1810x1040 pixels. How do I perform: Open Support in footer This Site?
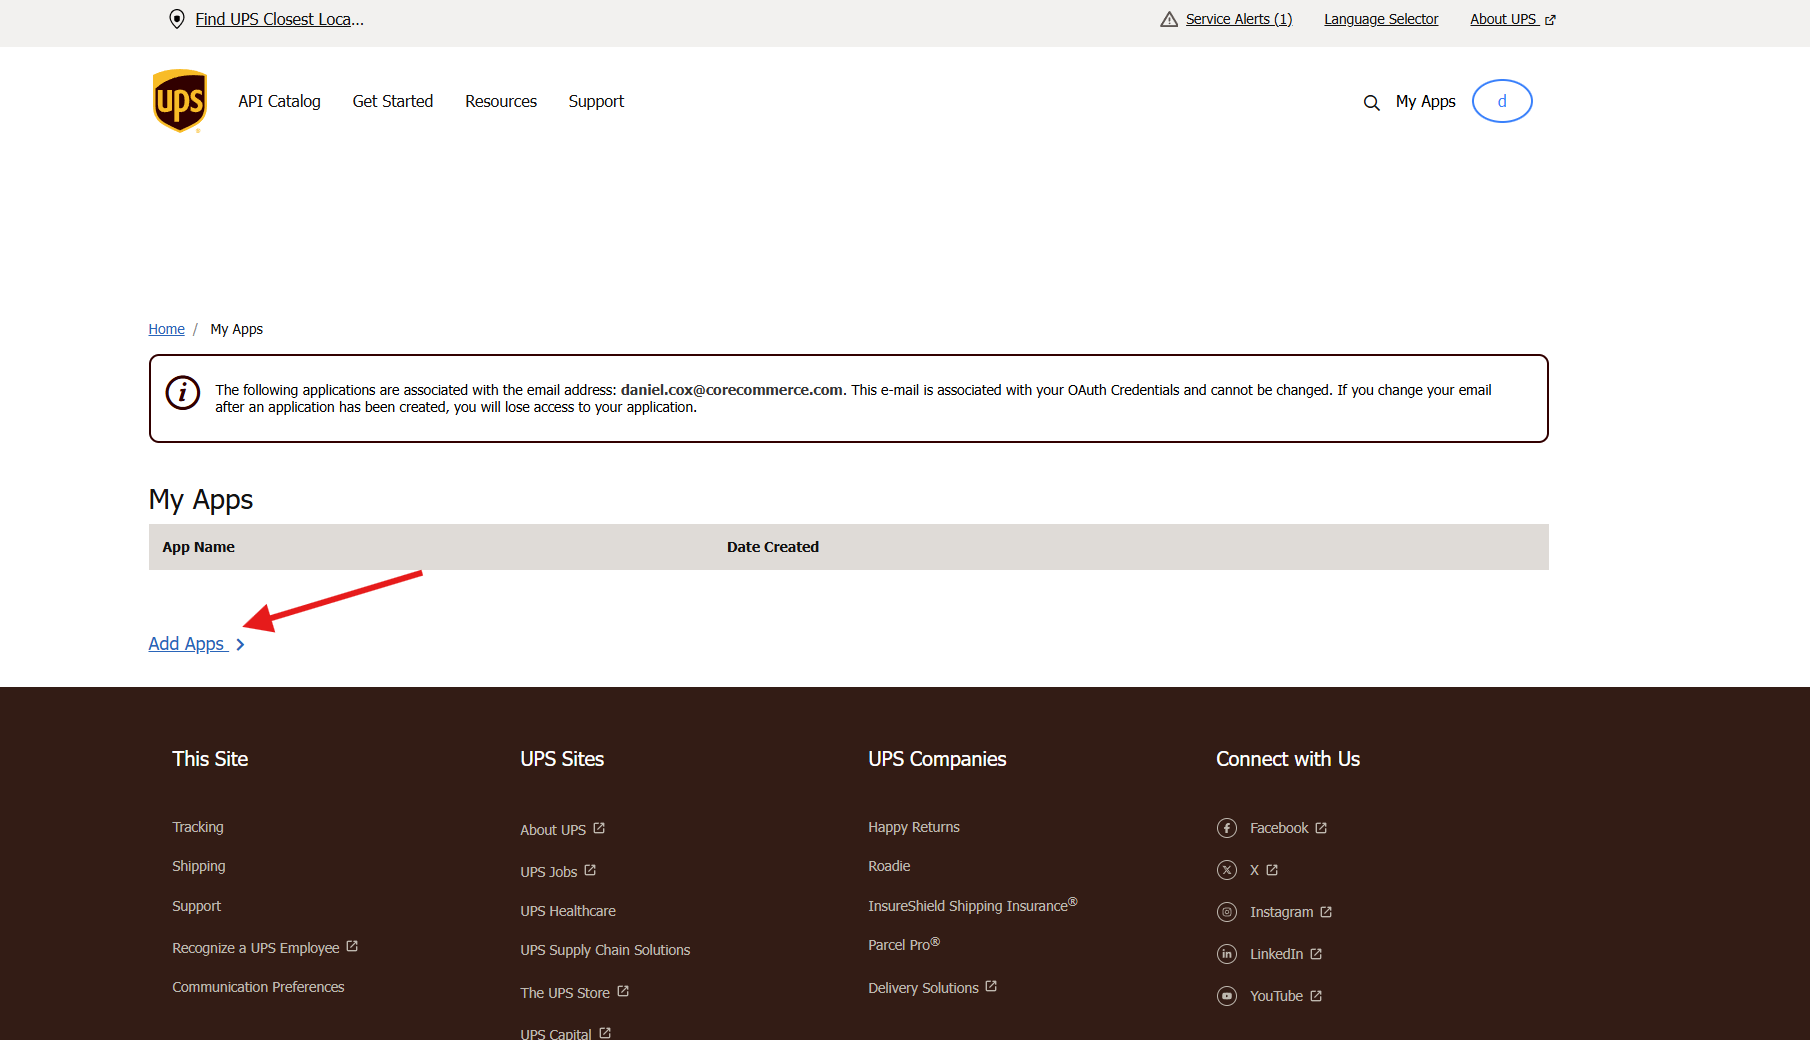[x=196, y=906]
